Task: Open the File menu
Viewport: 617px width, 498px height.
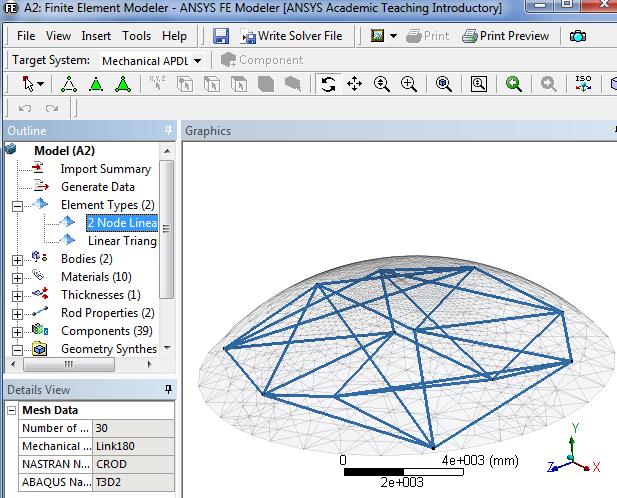Action: point(26,36)
